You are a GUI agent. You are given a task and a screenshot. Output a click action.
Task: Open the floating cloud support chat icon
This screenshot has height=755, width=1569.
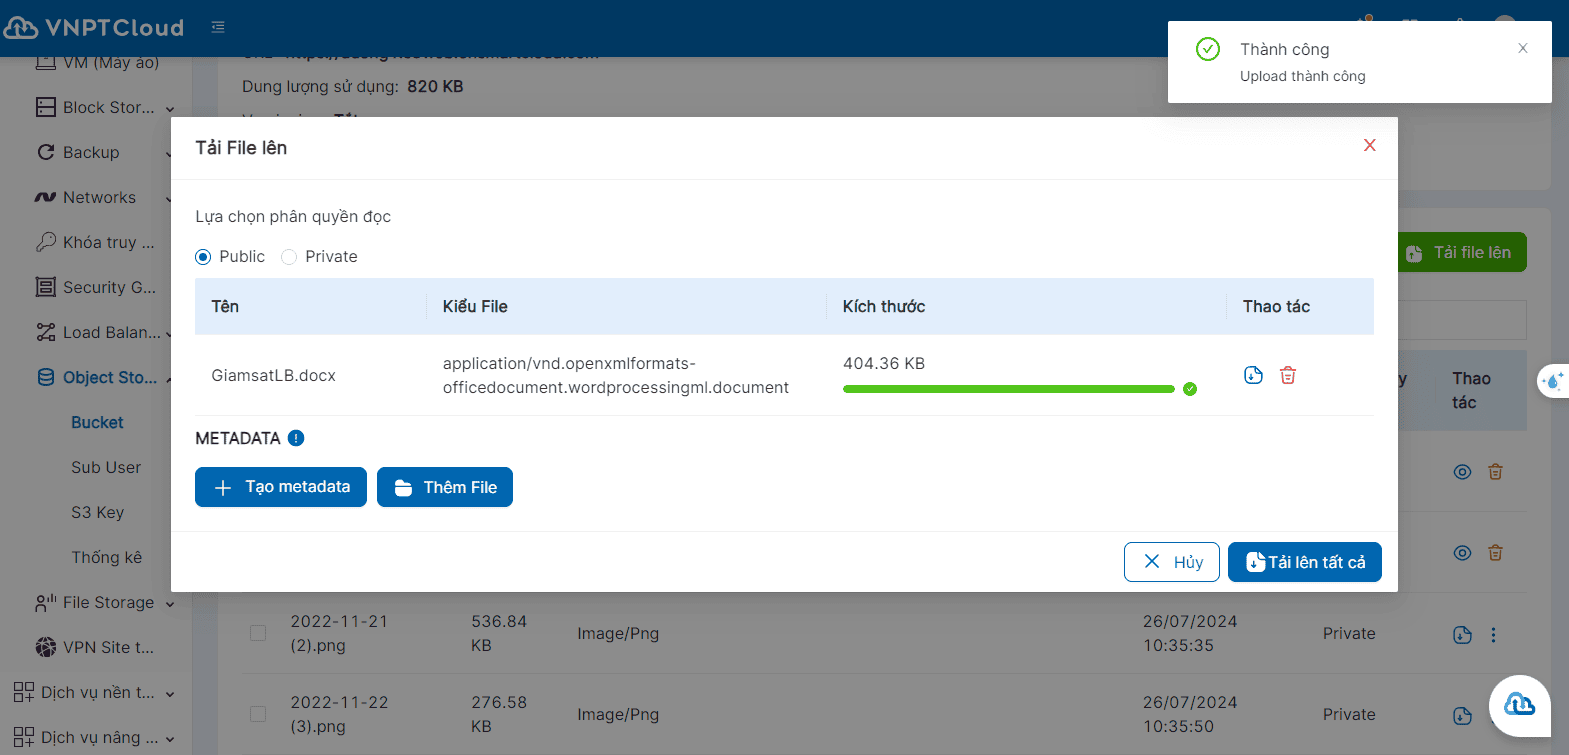coord(1520,705)
